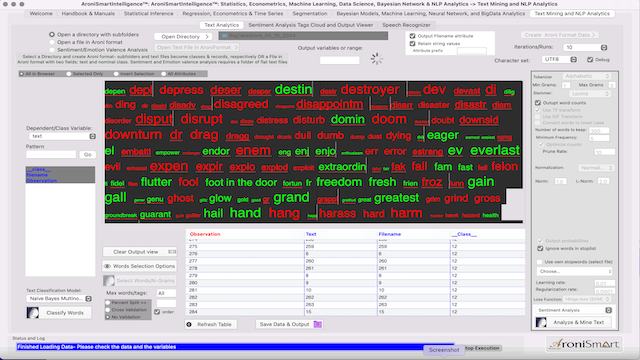Select 'All Attributes' radio button
Viewport: 640px width, 360px height.
164,74
